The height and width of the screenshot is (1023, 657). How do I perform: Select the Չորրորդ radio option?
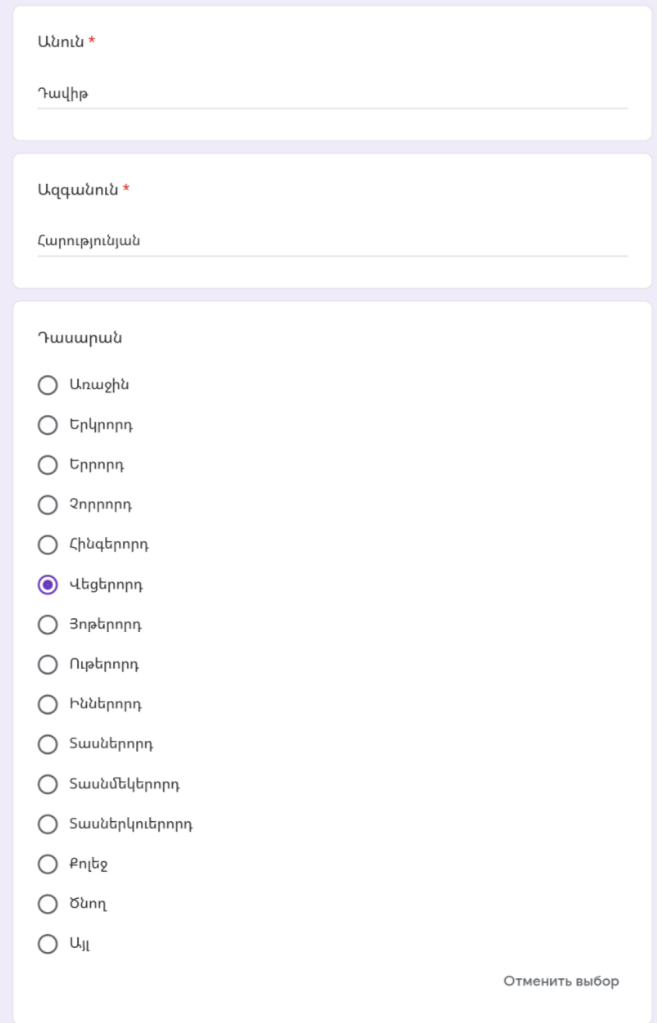(47, 505)
